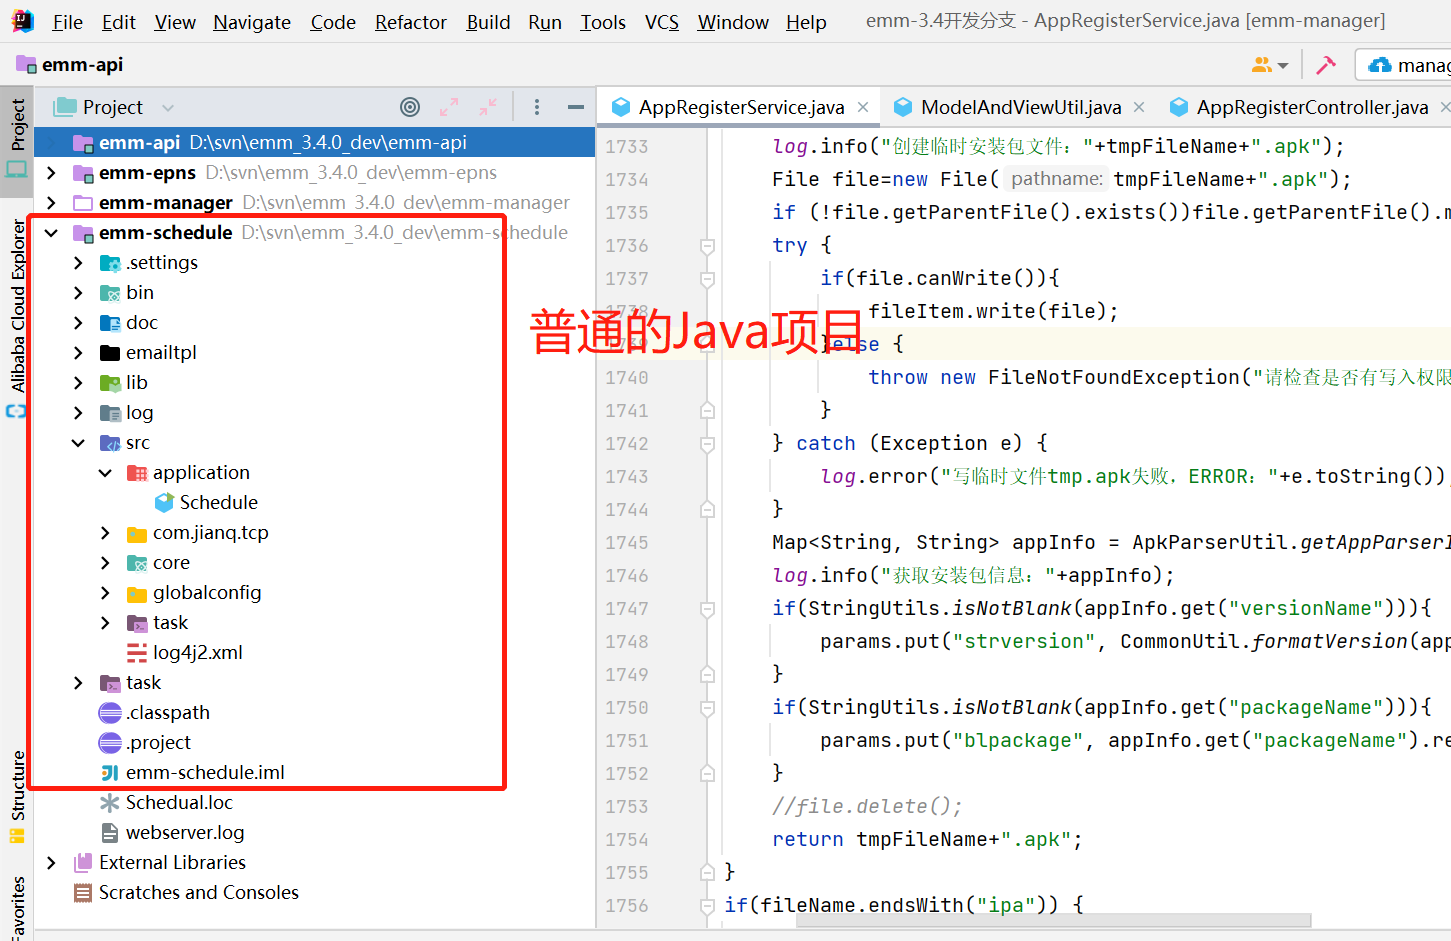Click the editor horizontal scrollbar

click(1054, 920)
